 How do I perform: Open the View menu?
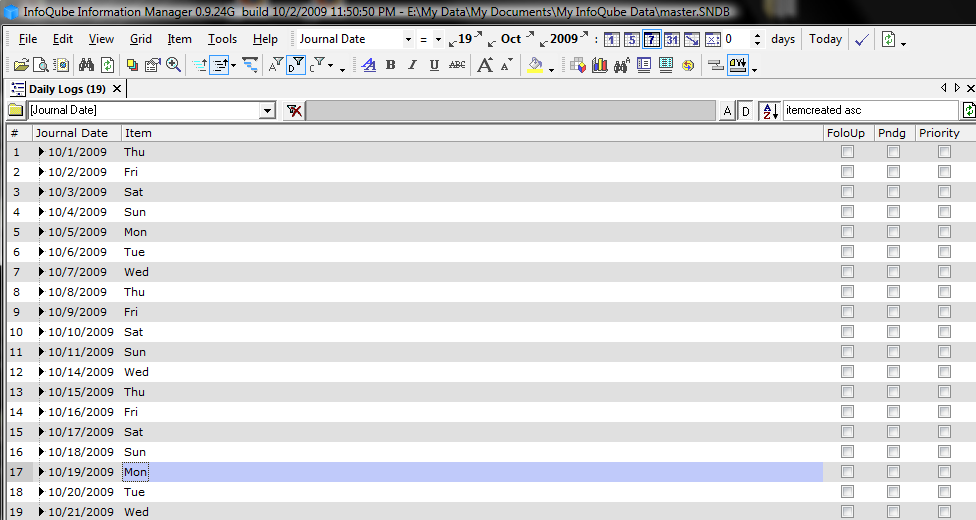[101, 39]
